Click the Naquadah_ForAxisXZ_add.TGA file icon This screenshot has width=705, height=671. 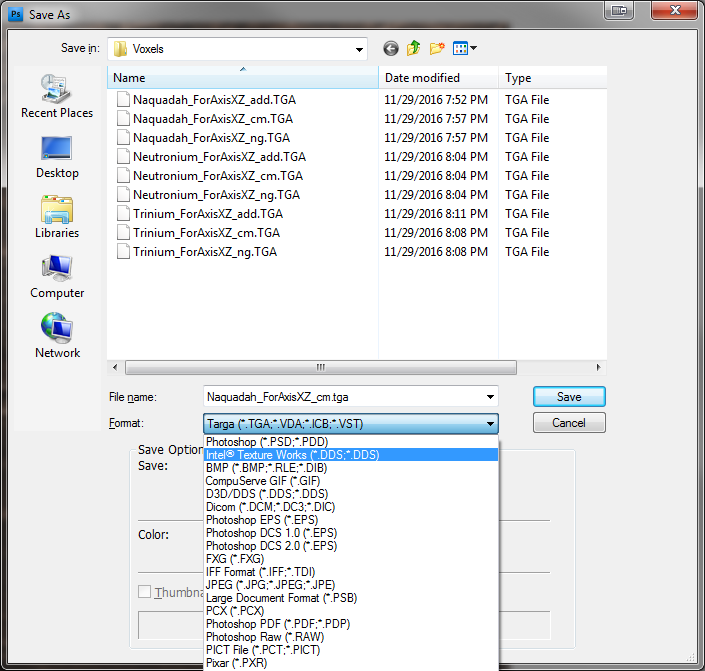123,99
